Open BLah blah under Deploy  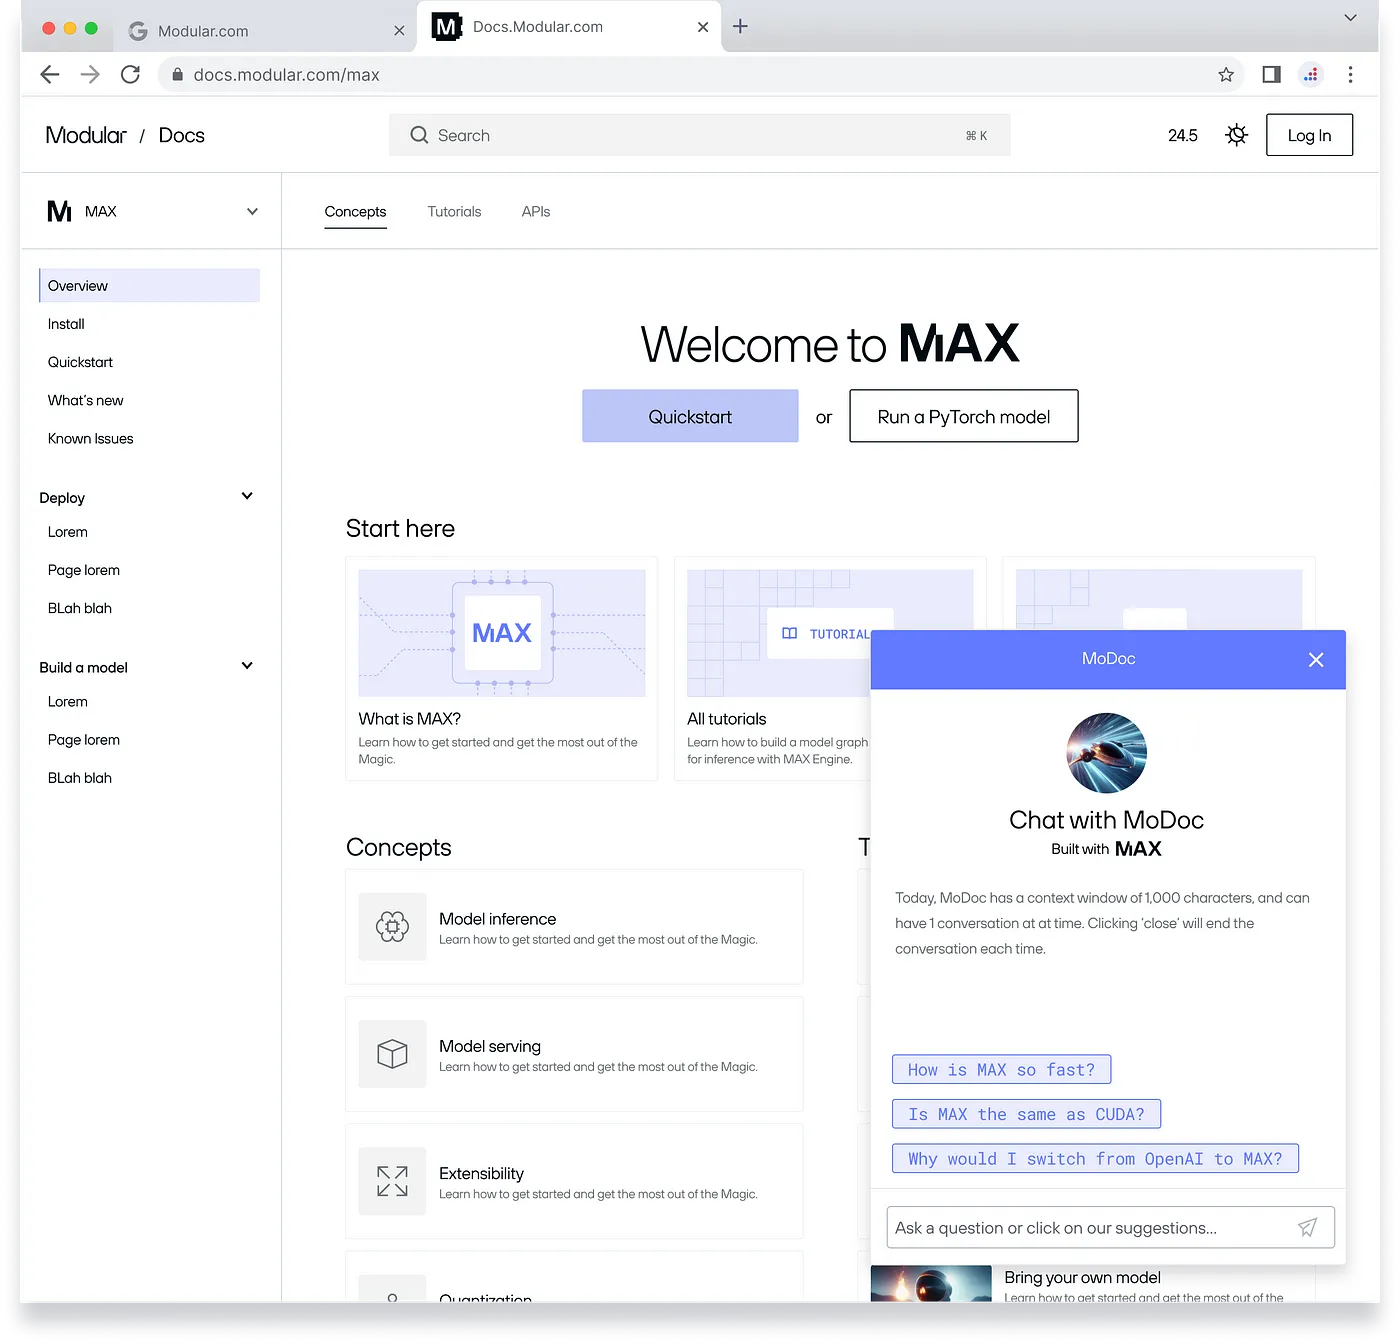tap(80, 608)
